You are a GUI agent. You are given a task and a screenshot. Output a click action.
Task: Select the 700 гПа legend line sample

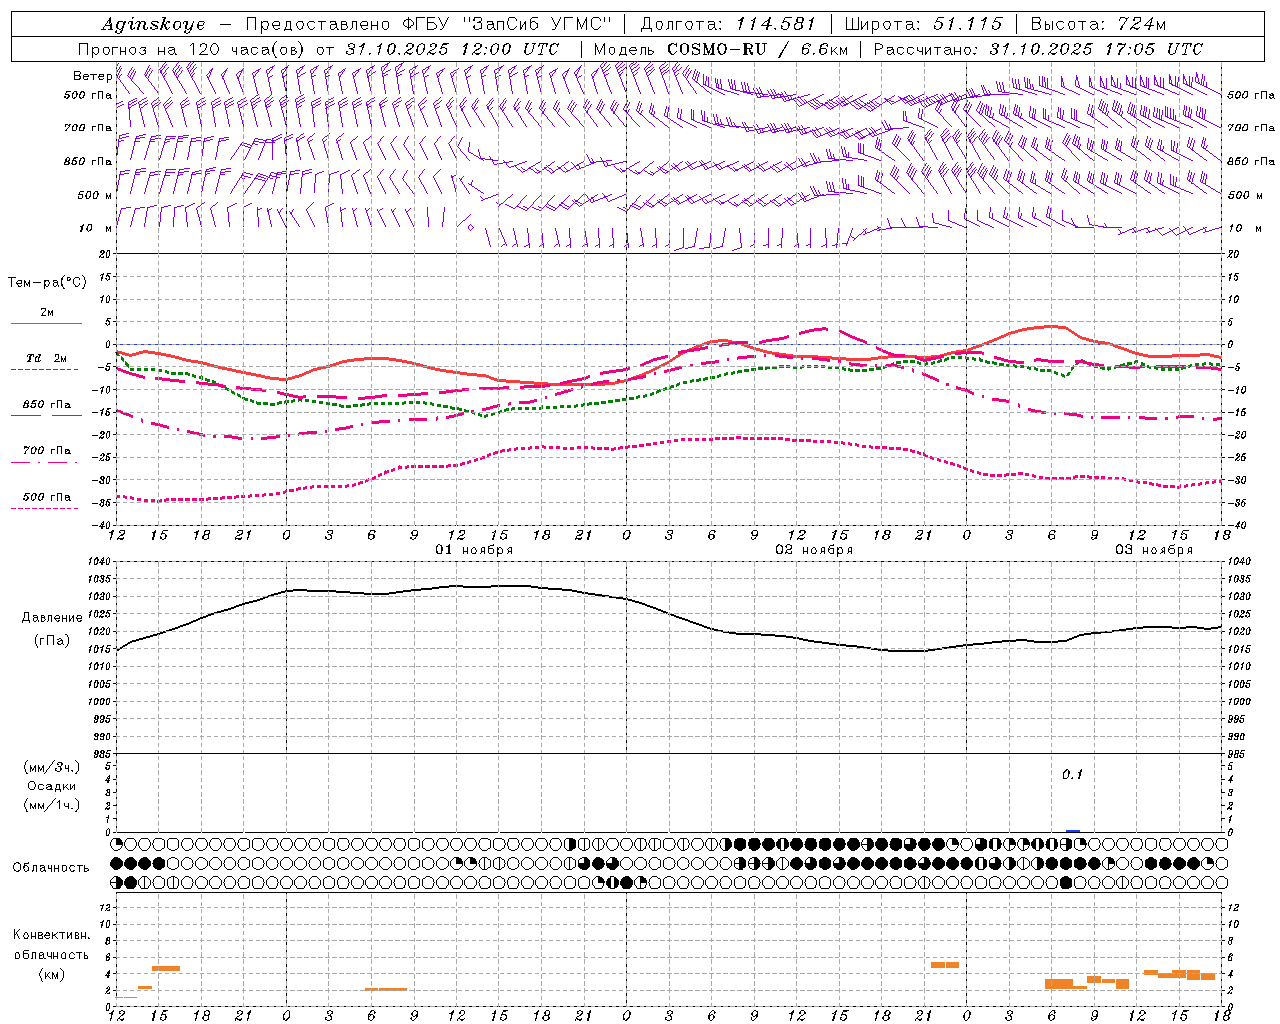point(44,462)
